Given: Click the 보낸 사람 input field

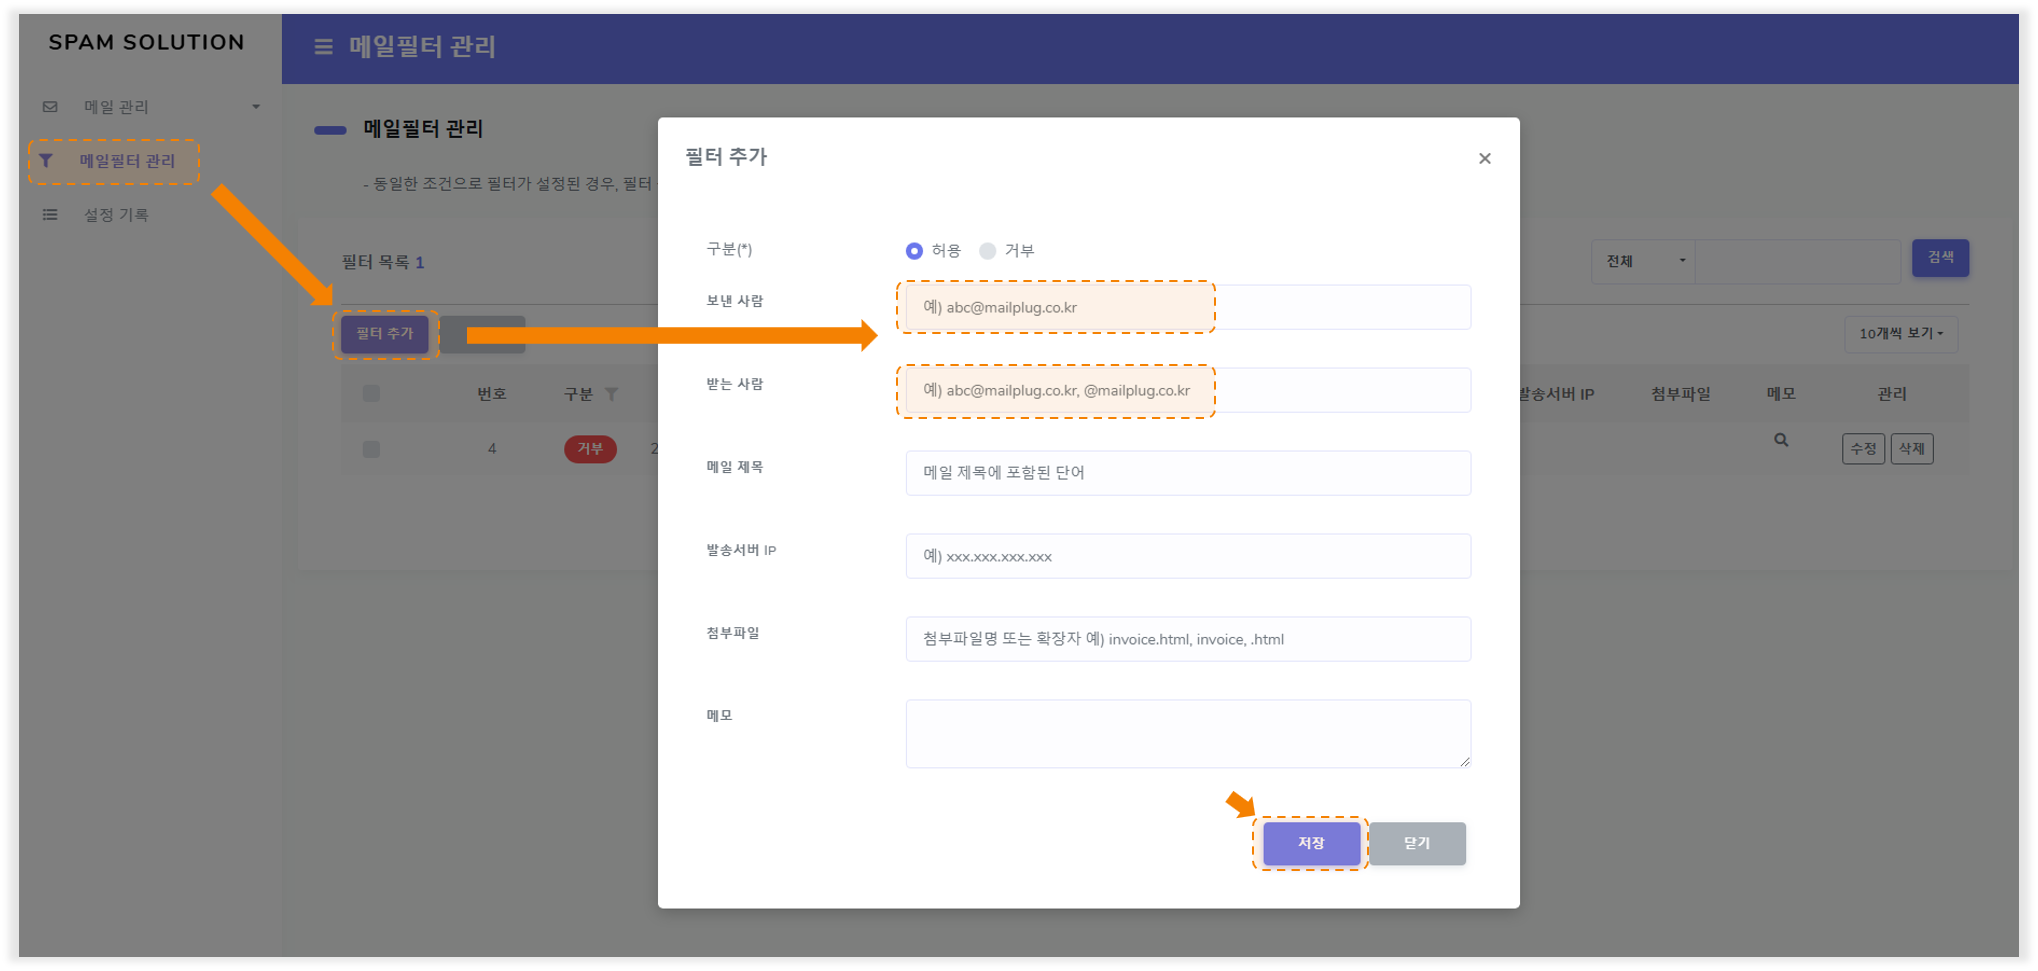Looking at the screenshot, I should coord(1188,307).
